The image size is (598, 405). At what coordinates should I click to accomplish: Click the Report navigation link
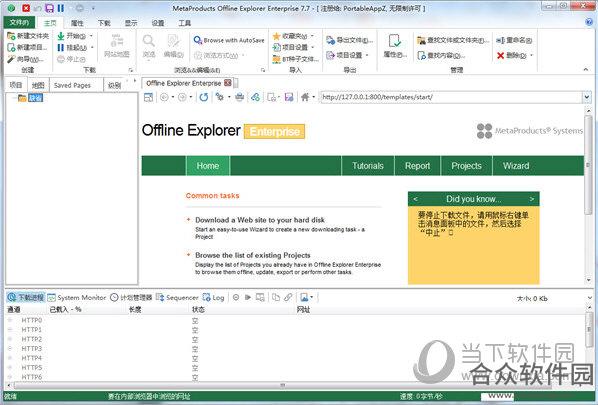(418, 166)
